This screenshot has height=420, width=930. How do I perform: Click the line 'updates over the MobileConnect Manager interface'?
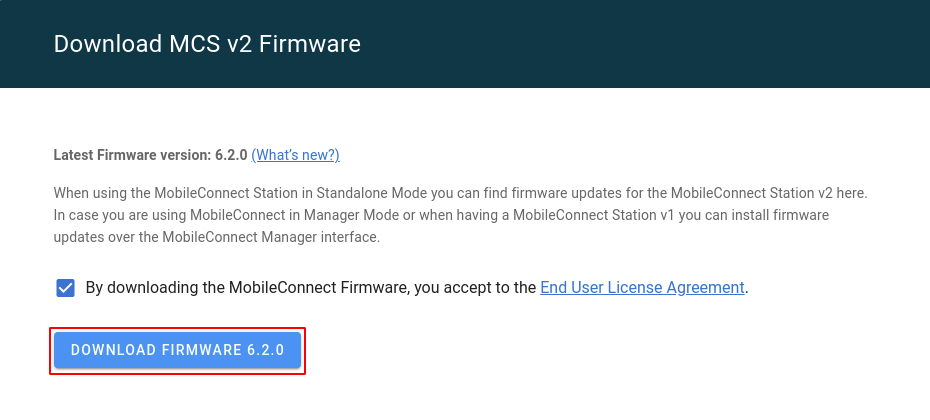[x=216, y=237]
